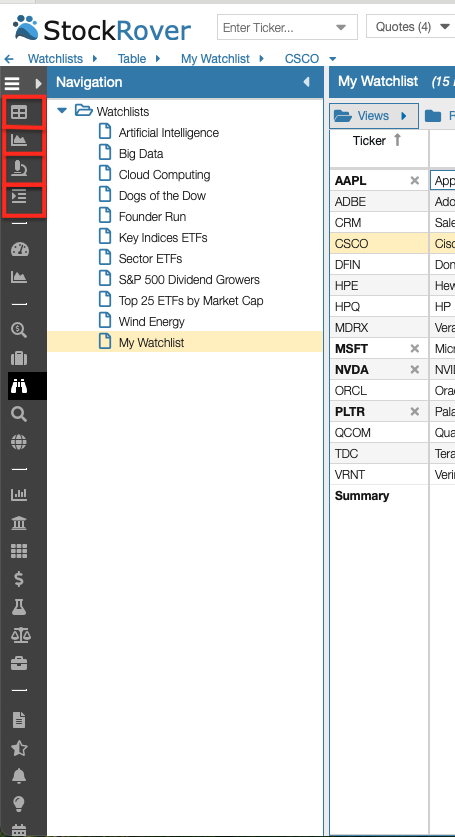This screenshot has width=455, height=837.
Task: Open the bar chart icon in sidebar
Action: tap(19, 494)
